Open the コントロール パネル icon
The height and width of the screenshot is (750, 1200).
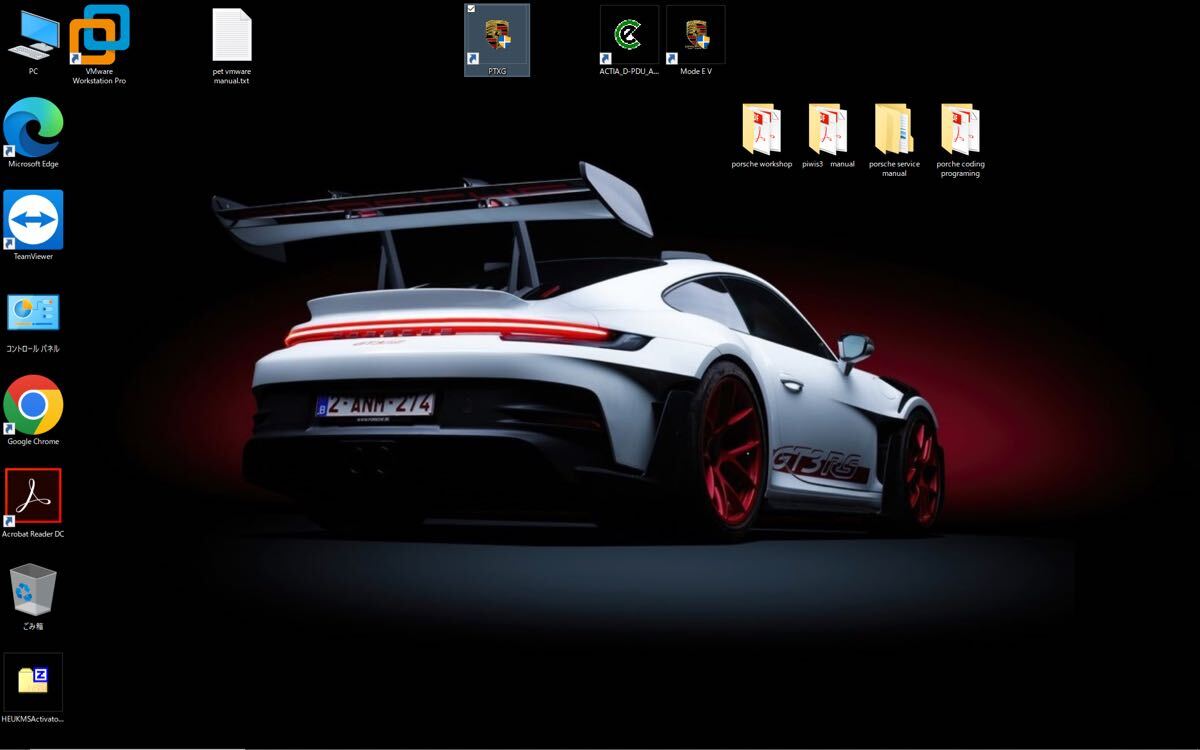click(x=33, y=314)
